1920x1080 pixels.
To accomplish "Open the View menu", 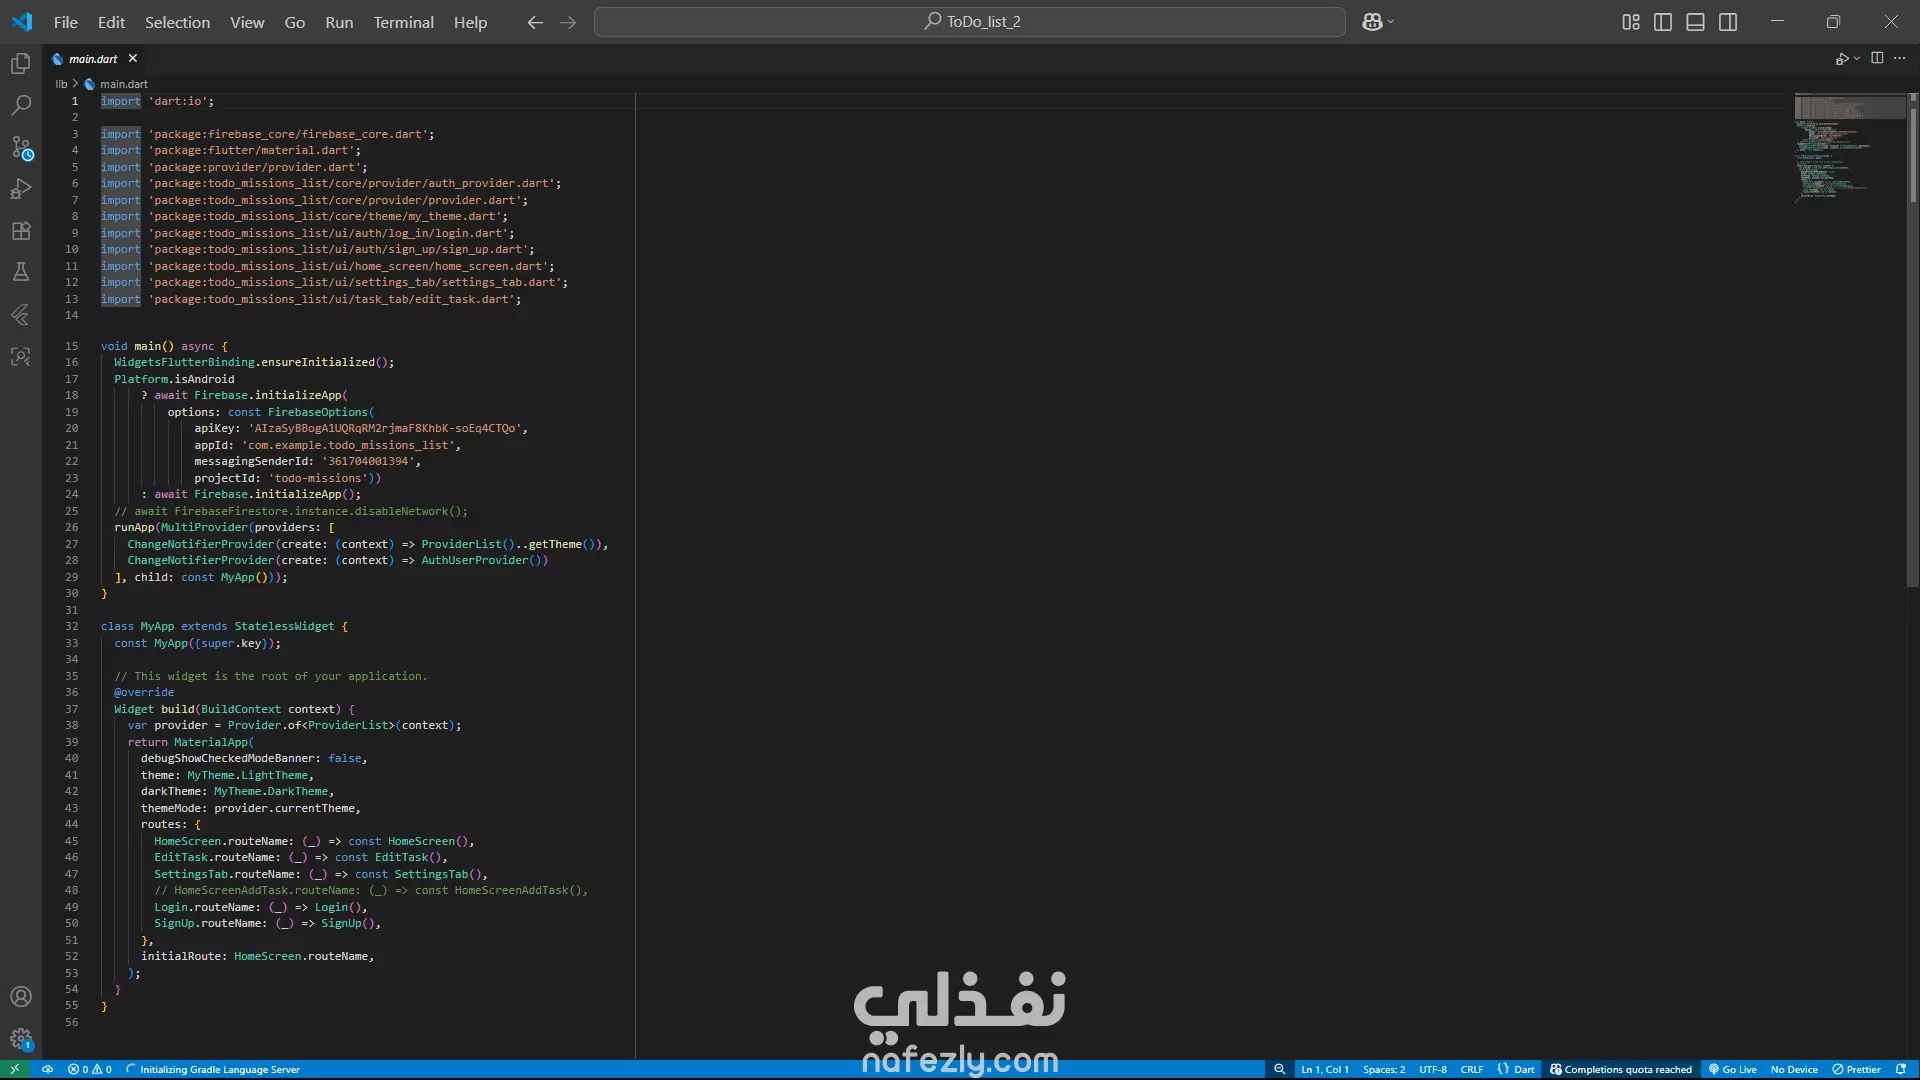I will (247, 22).
